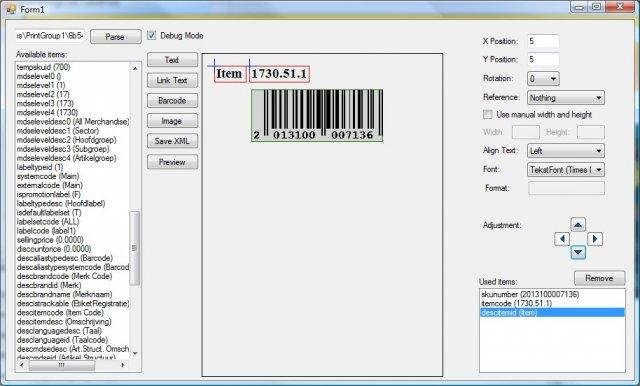The width and height of the screenshot is (640, 386).
Task: Select descitemid (Item) in Used items
Action: 552,313
